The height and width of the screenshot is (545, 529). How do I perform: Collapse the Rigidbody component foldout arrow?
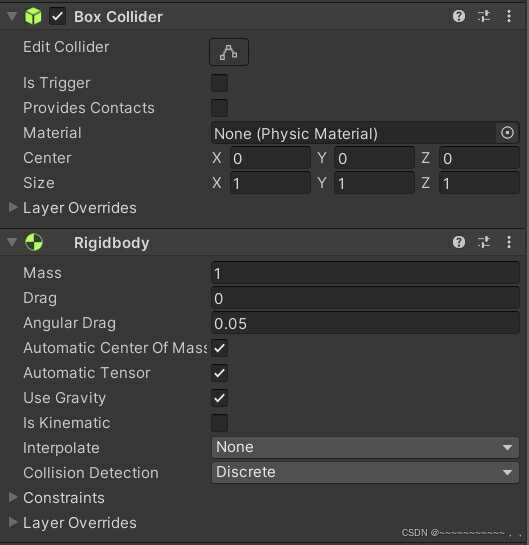click(x=12, y=242)
